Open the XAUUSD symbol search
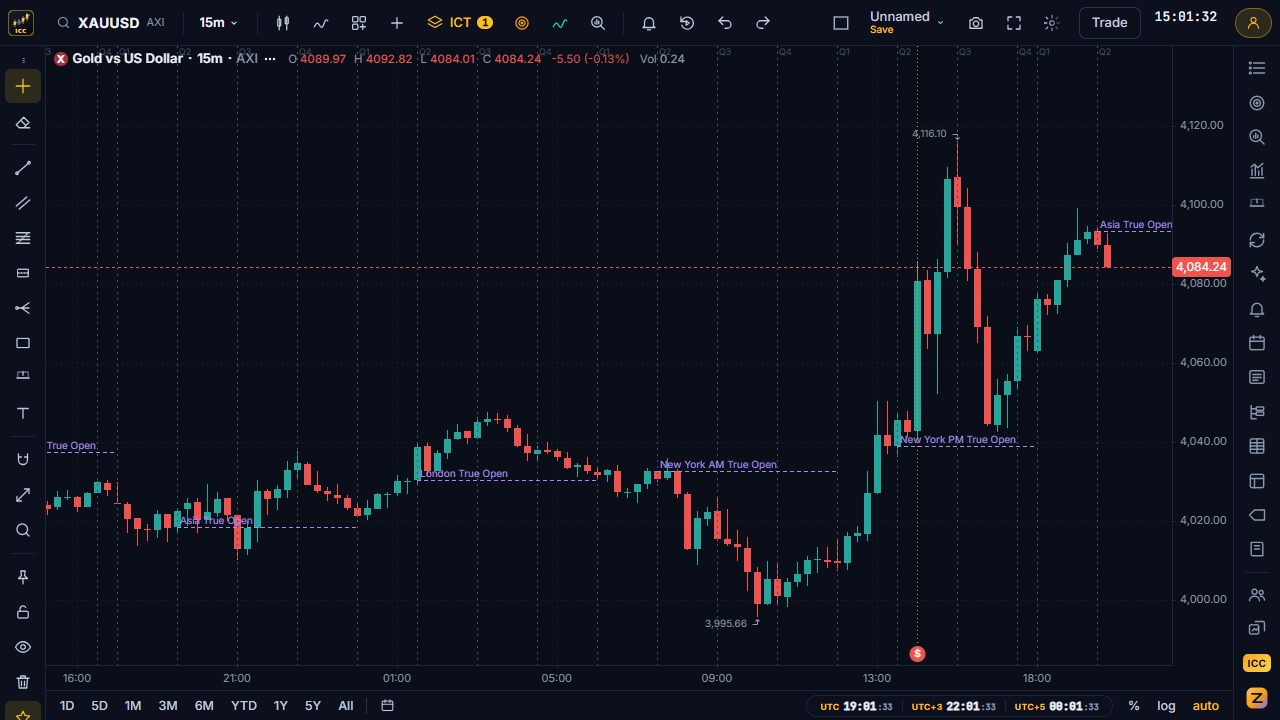Image resolution: width=1280 pixels, height=720 pixels. click(111, 22)
